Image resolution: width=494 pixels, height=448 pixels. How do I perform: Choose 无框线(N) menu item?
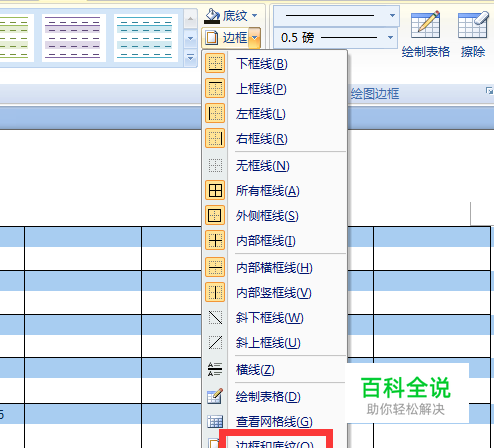(x=274, y=165)
